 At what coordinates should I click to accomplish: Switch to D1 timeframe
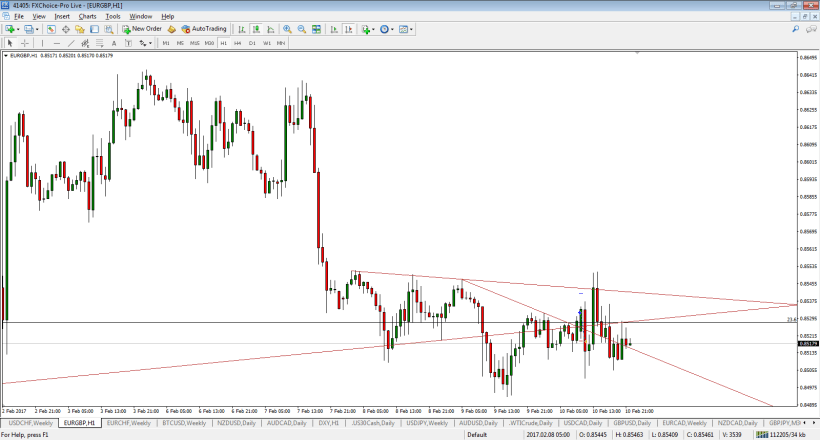[252, 43]
